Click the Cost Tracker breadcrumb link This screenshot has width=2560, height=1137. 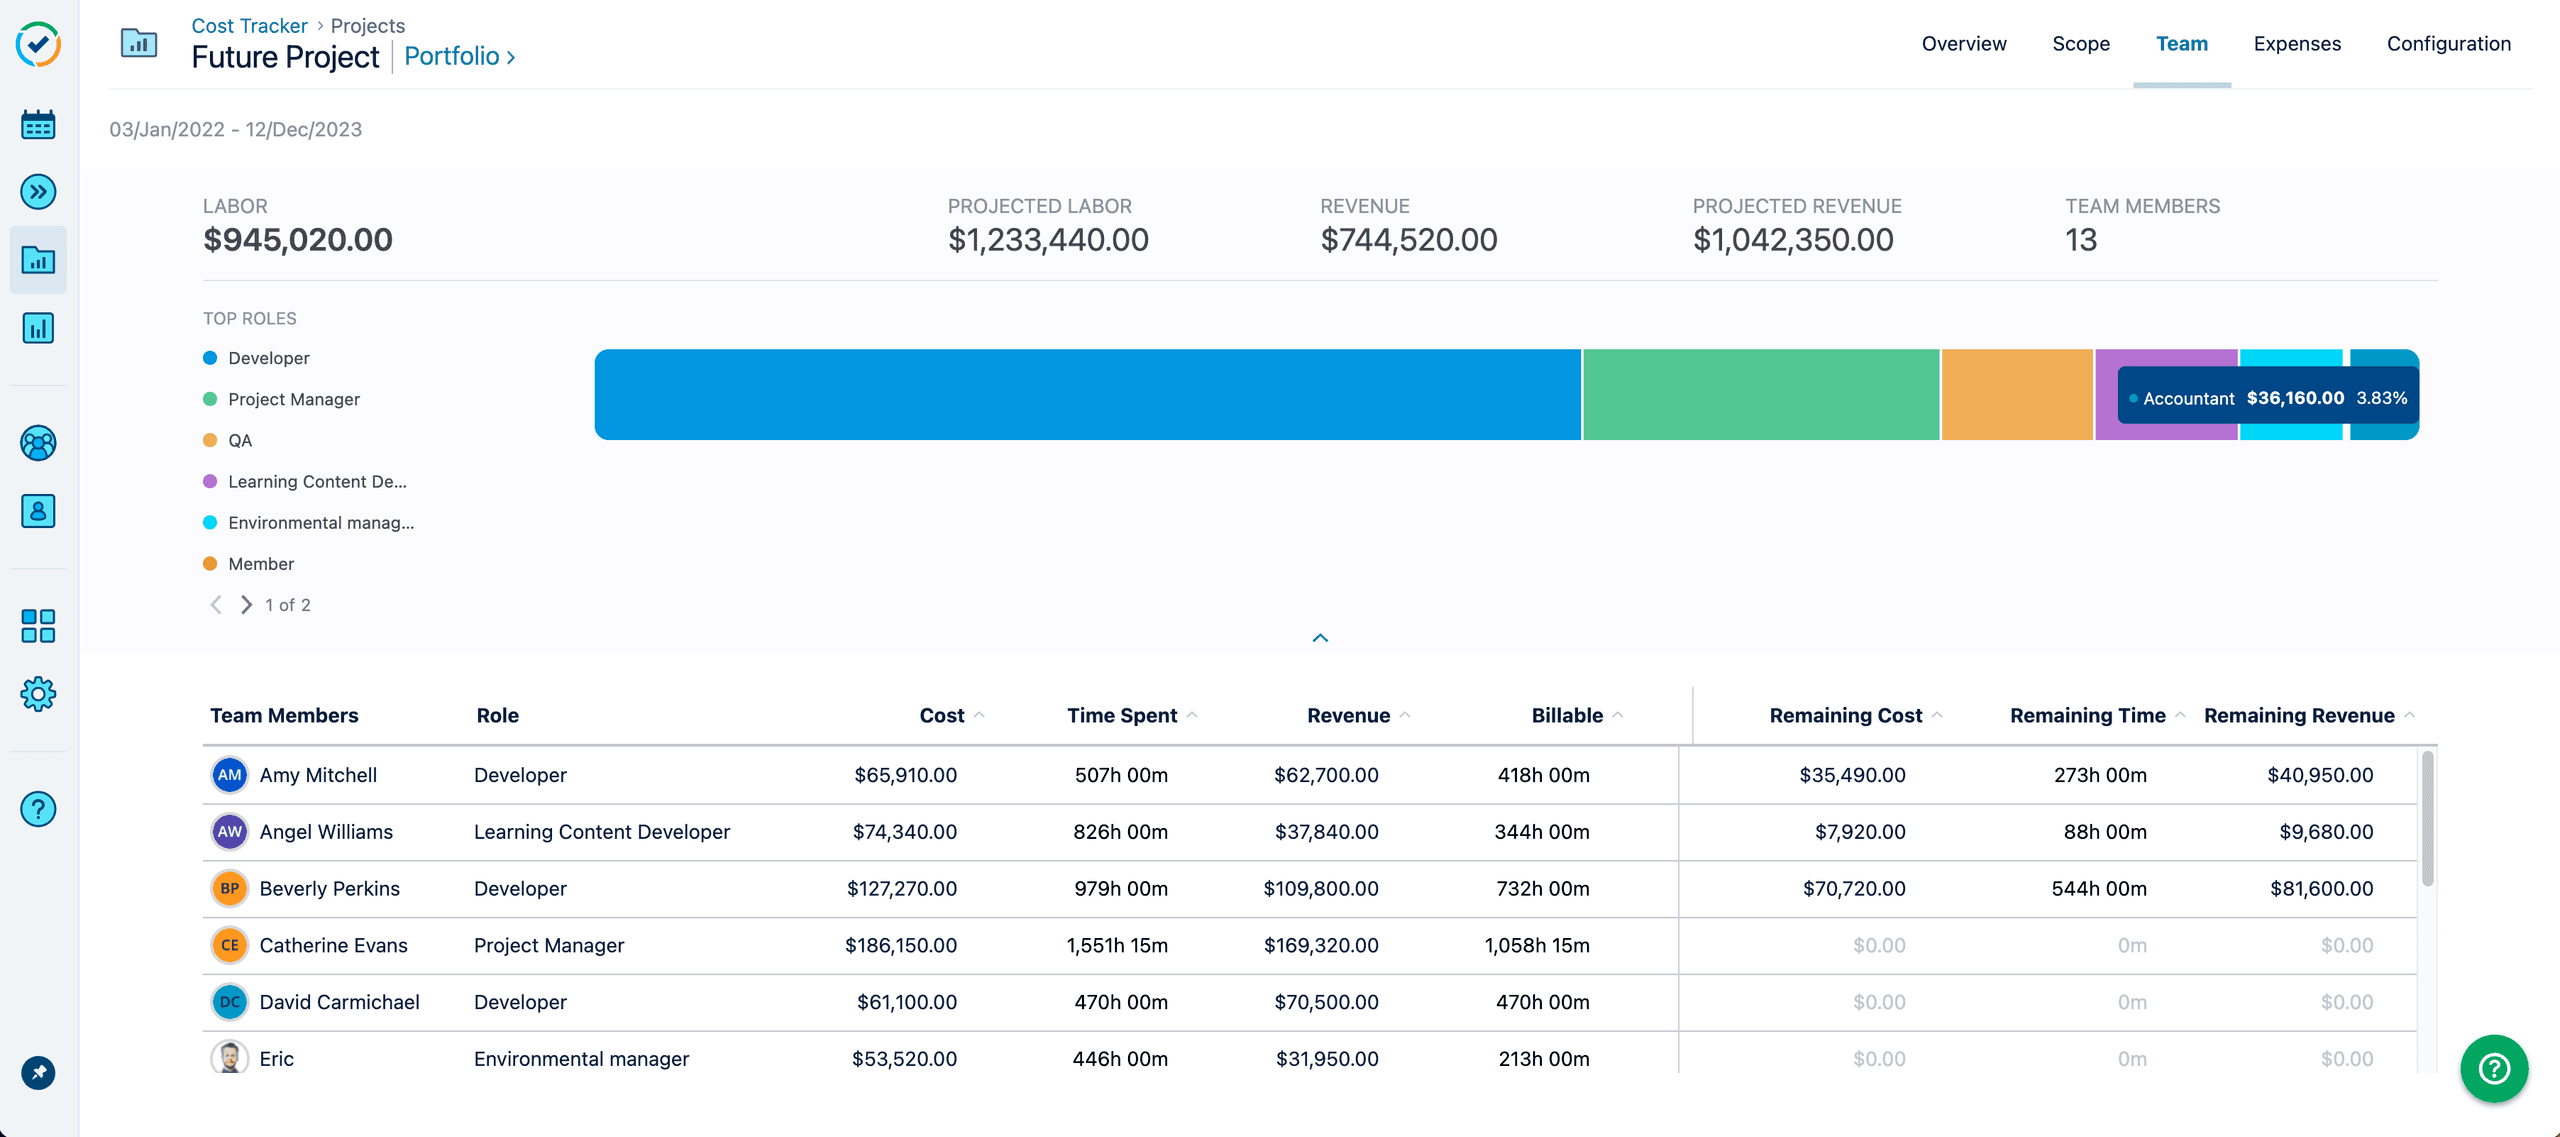(x=249, y=26)
